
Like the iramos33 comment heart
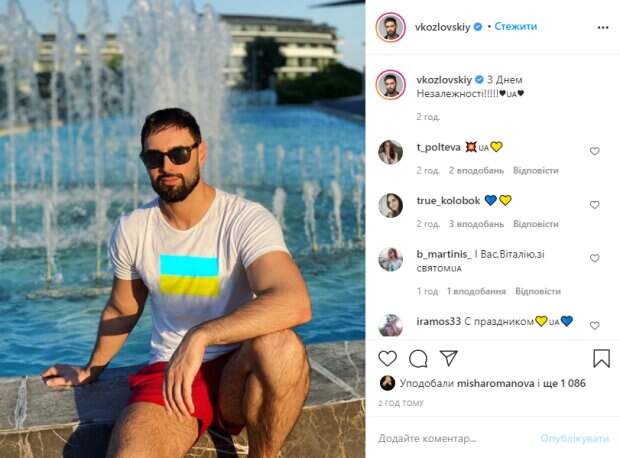pos(594,326)
